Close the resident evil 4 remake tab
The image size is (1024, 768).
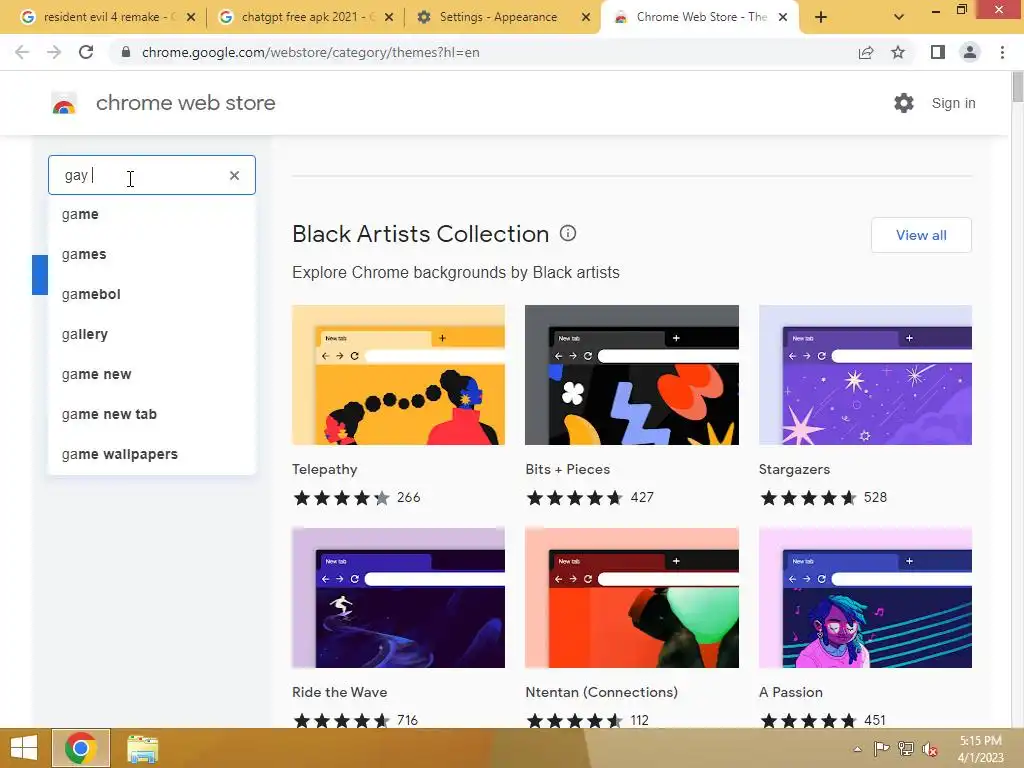point(191,18)
